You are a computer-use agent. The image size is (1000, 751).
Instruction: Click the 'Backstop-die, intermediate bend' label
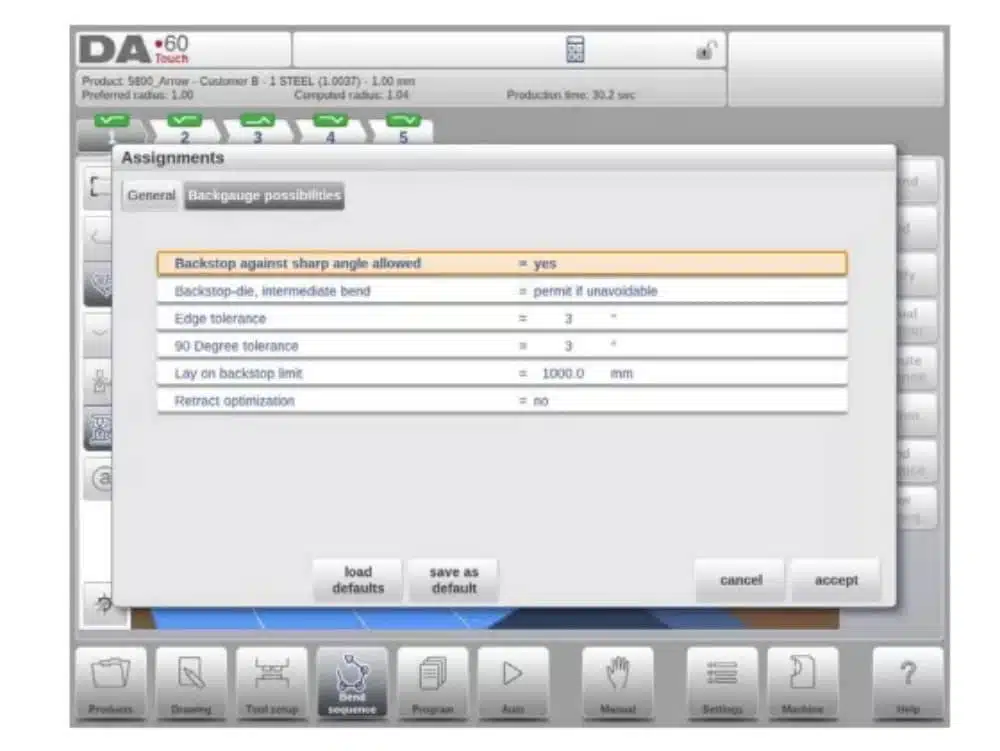coord(272,291)
